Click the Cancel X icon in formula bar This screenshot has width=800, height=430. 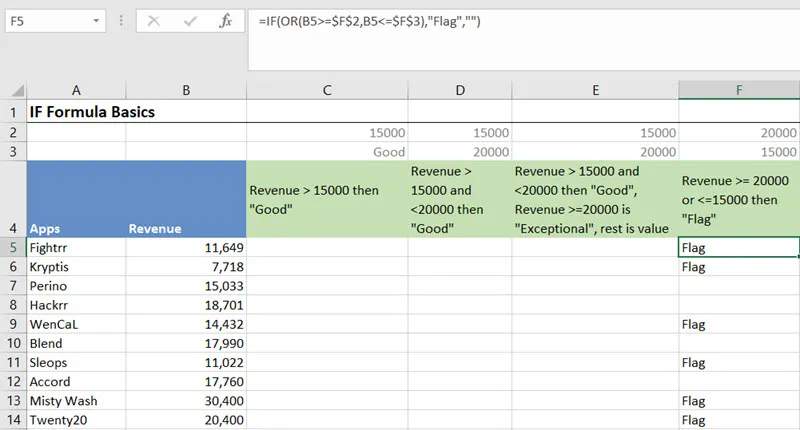(x=154, y=20)
